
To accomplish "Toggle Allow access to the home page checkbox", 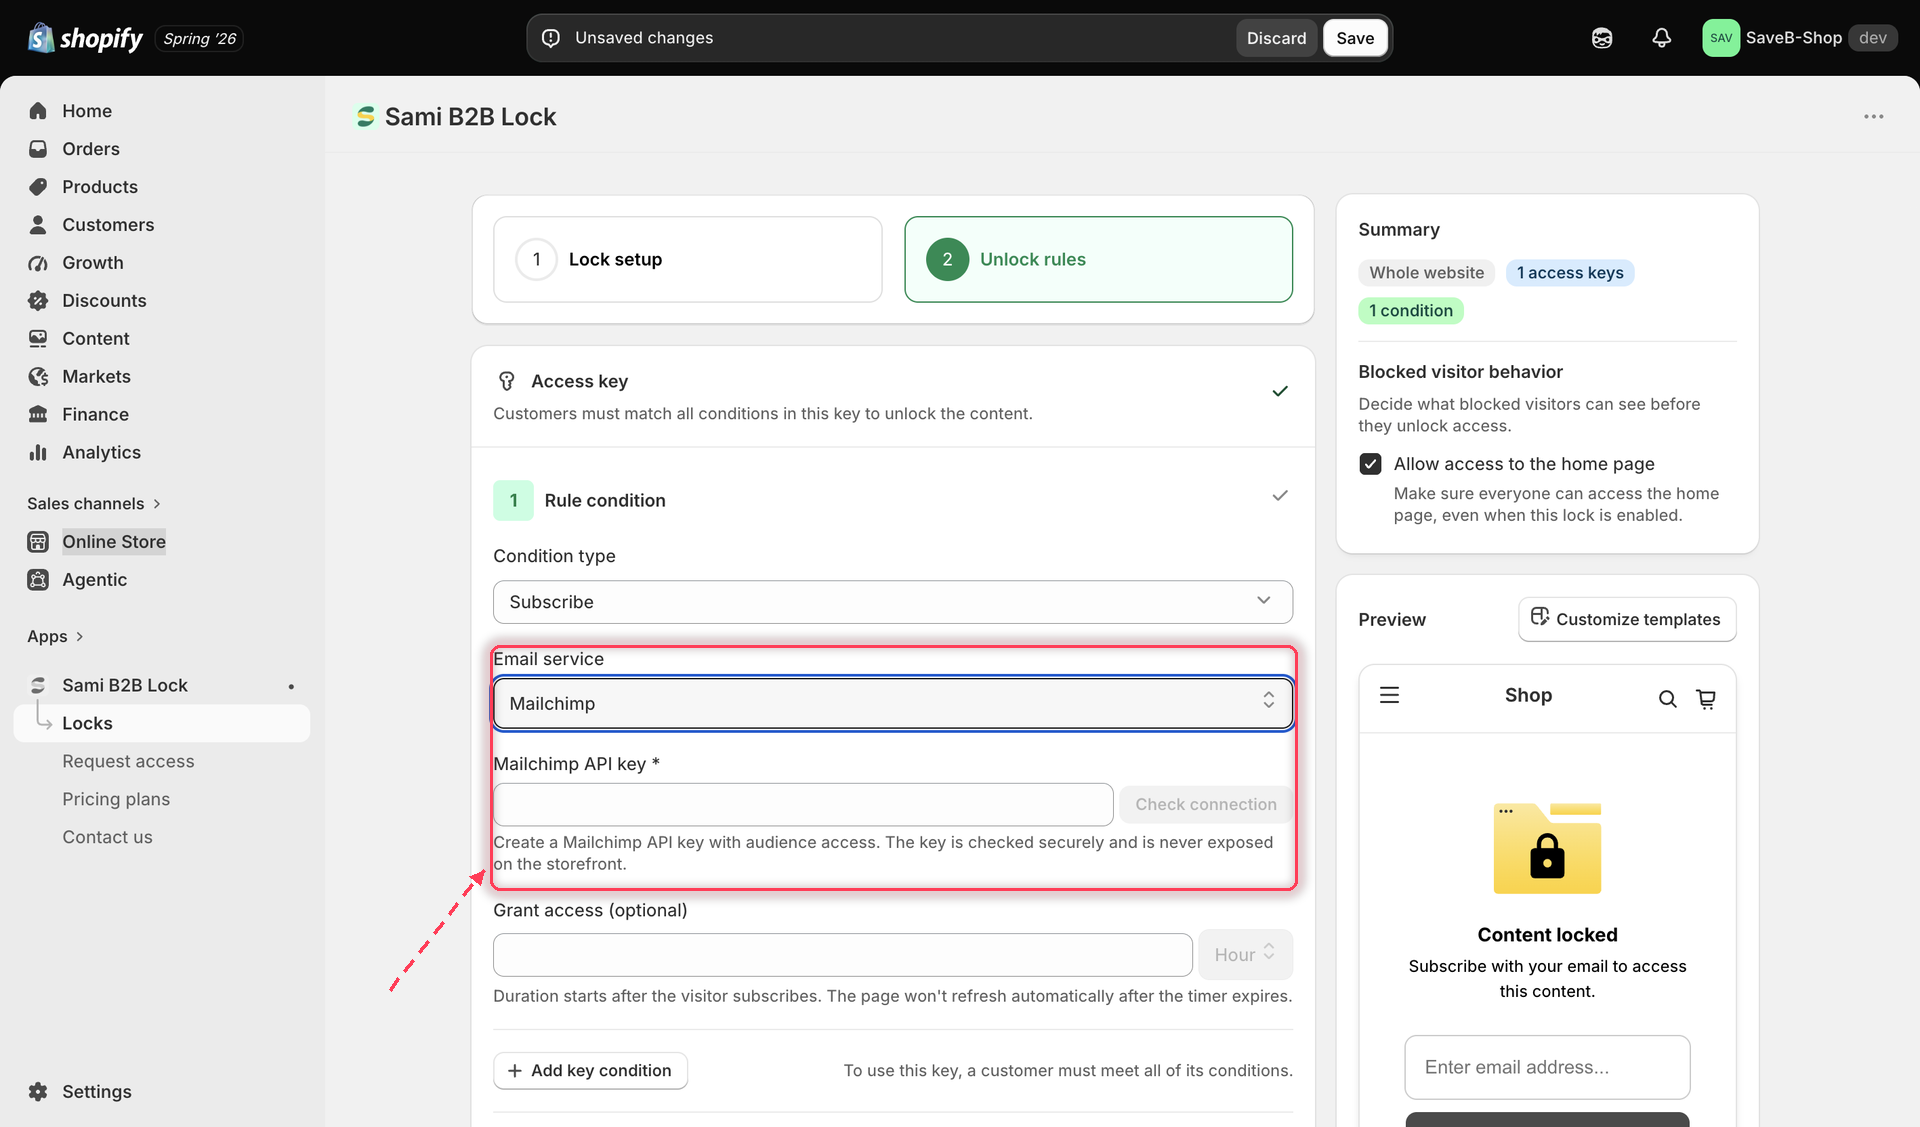I will pos(1370,464).
